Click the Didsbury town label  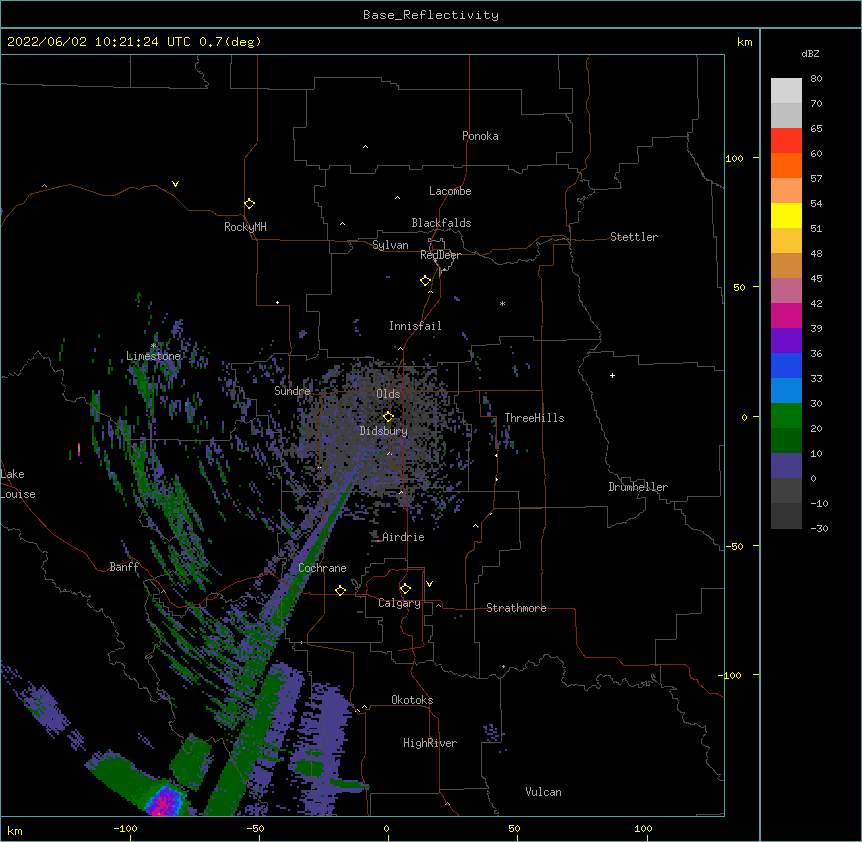tap(384, 431)
